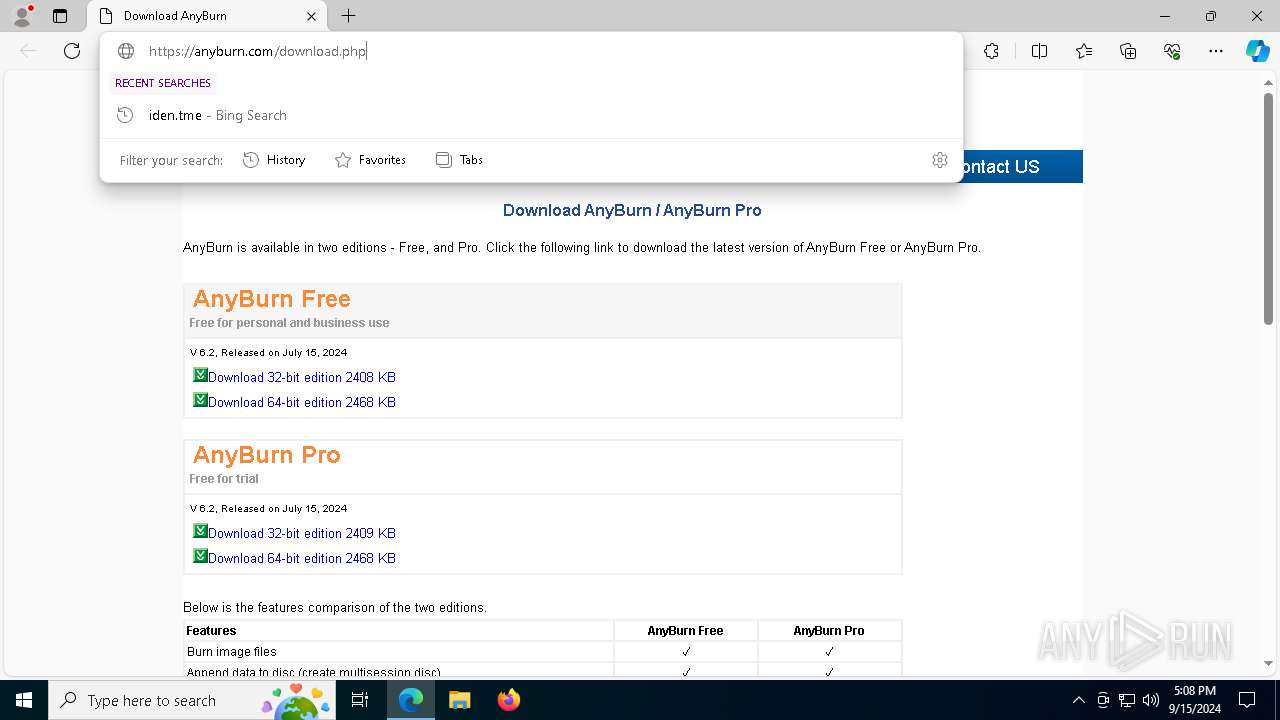Open the Windows Start menu

click(x=24, y=700)
